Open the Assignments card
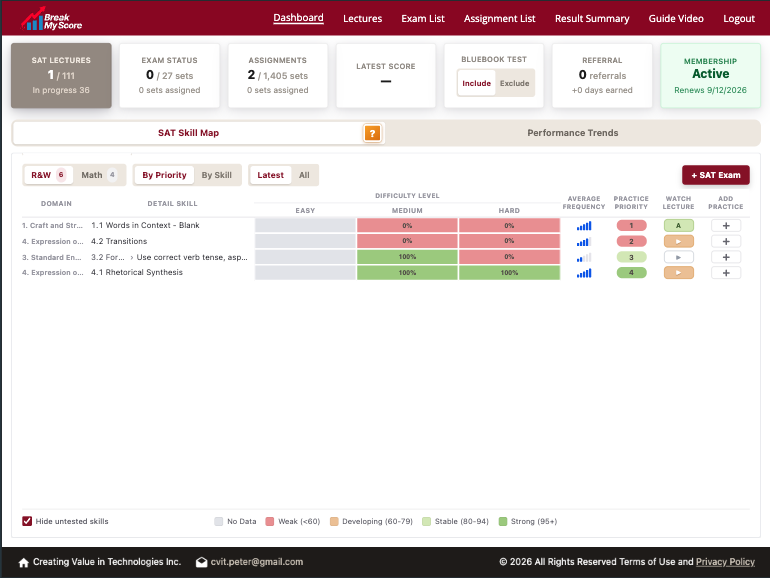Viewport: 770px width, 578px height. pyautogui.click(x=277, y=76)
